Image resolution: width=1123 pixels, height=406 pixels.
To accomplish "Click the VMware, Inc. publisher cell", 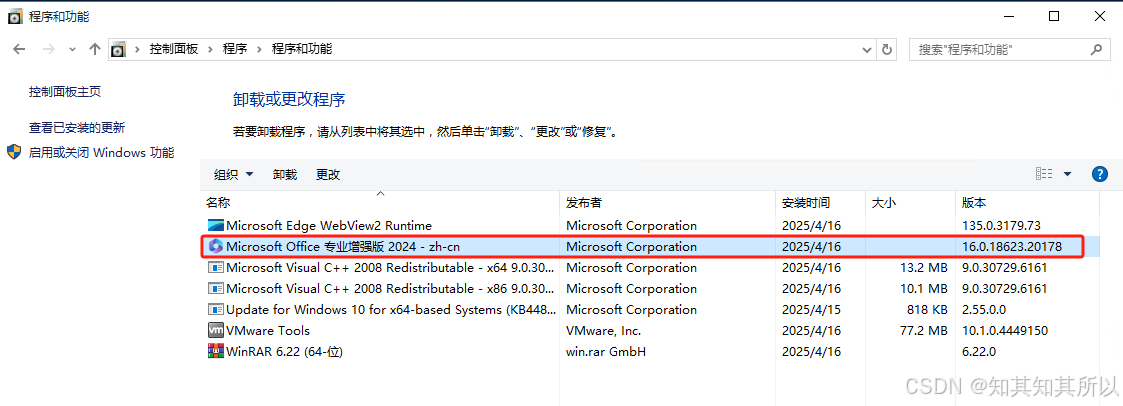I will click(603, 331).
